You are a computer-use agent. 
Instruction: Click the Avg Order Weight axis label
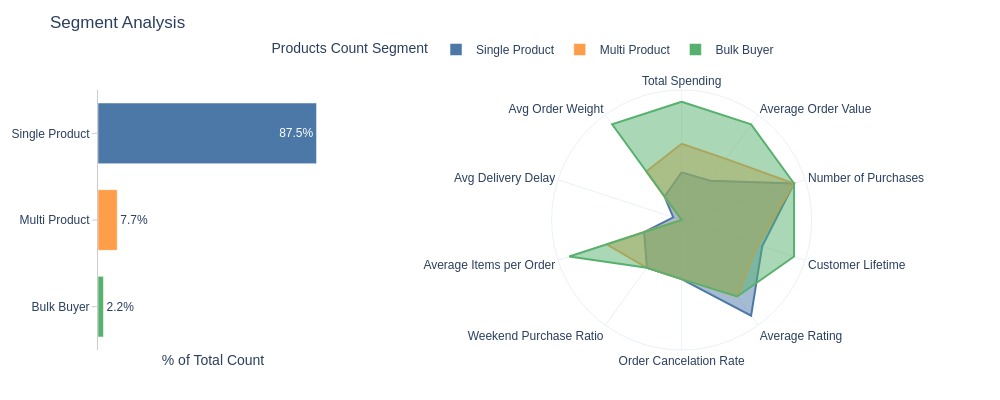pos(555,109)
